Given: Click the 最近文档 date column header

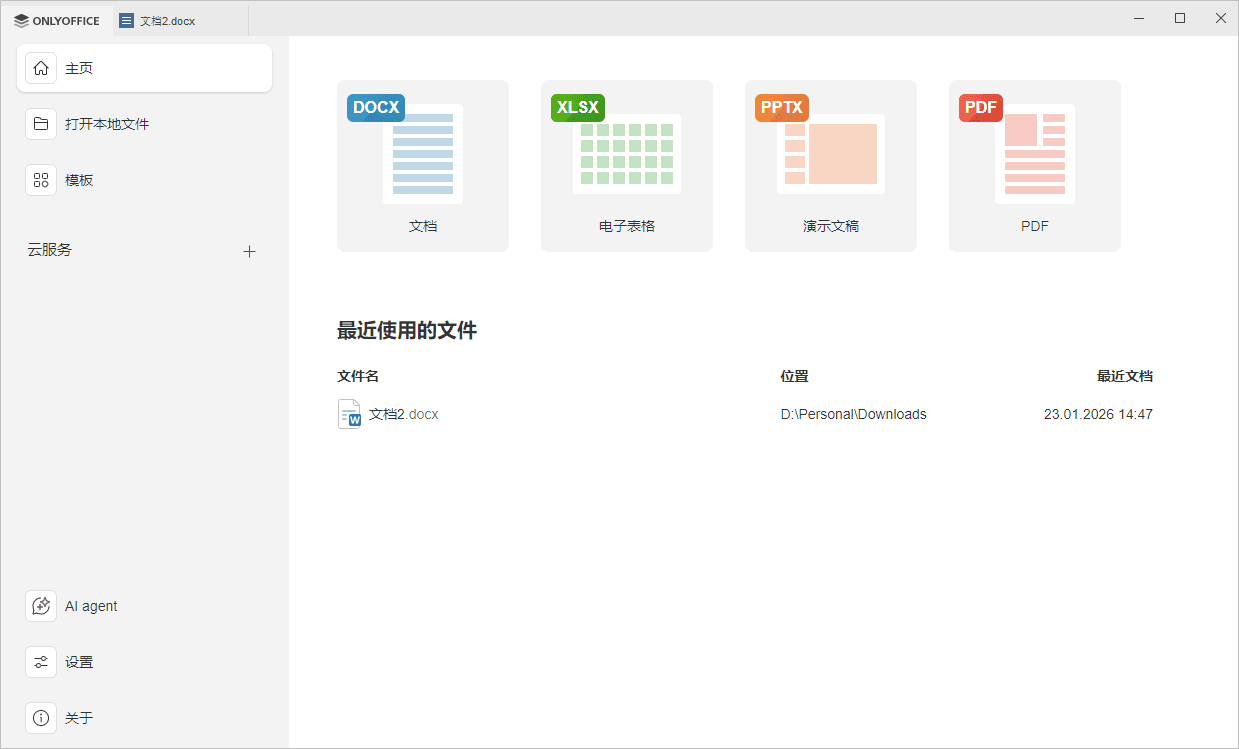Looking at the screenshot, I should pos(1124,376).
